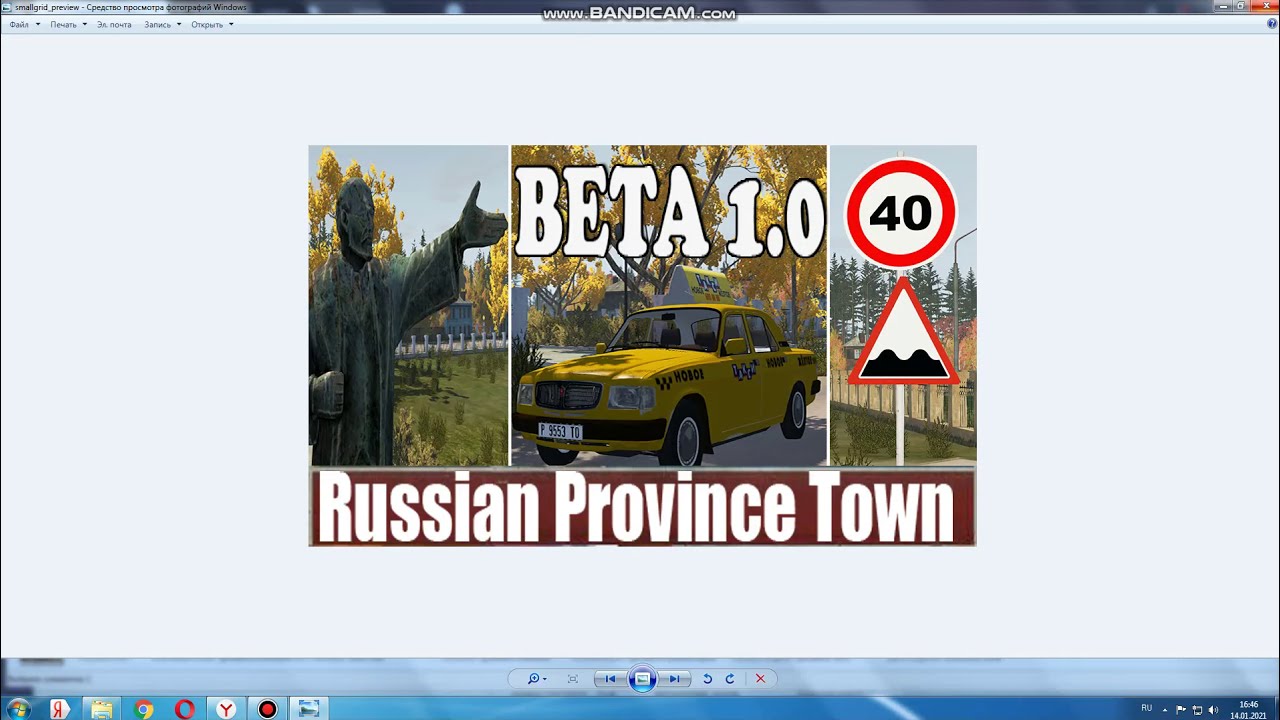Open Windows Explorer folder in taskbar
1280x720 pixels.
coord(102,709)
